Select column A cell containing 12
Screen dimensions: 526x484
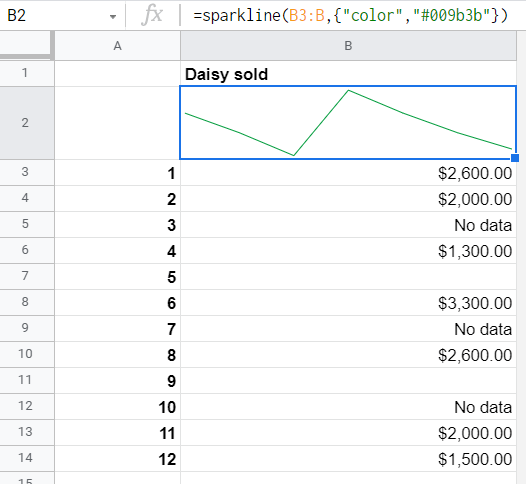pos(117,459)
